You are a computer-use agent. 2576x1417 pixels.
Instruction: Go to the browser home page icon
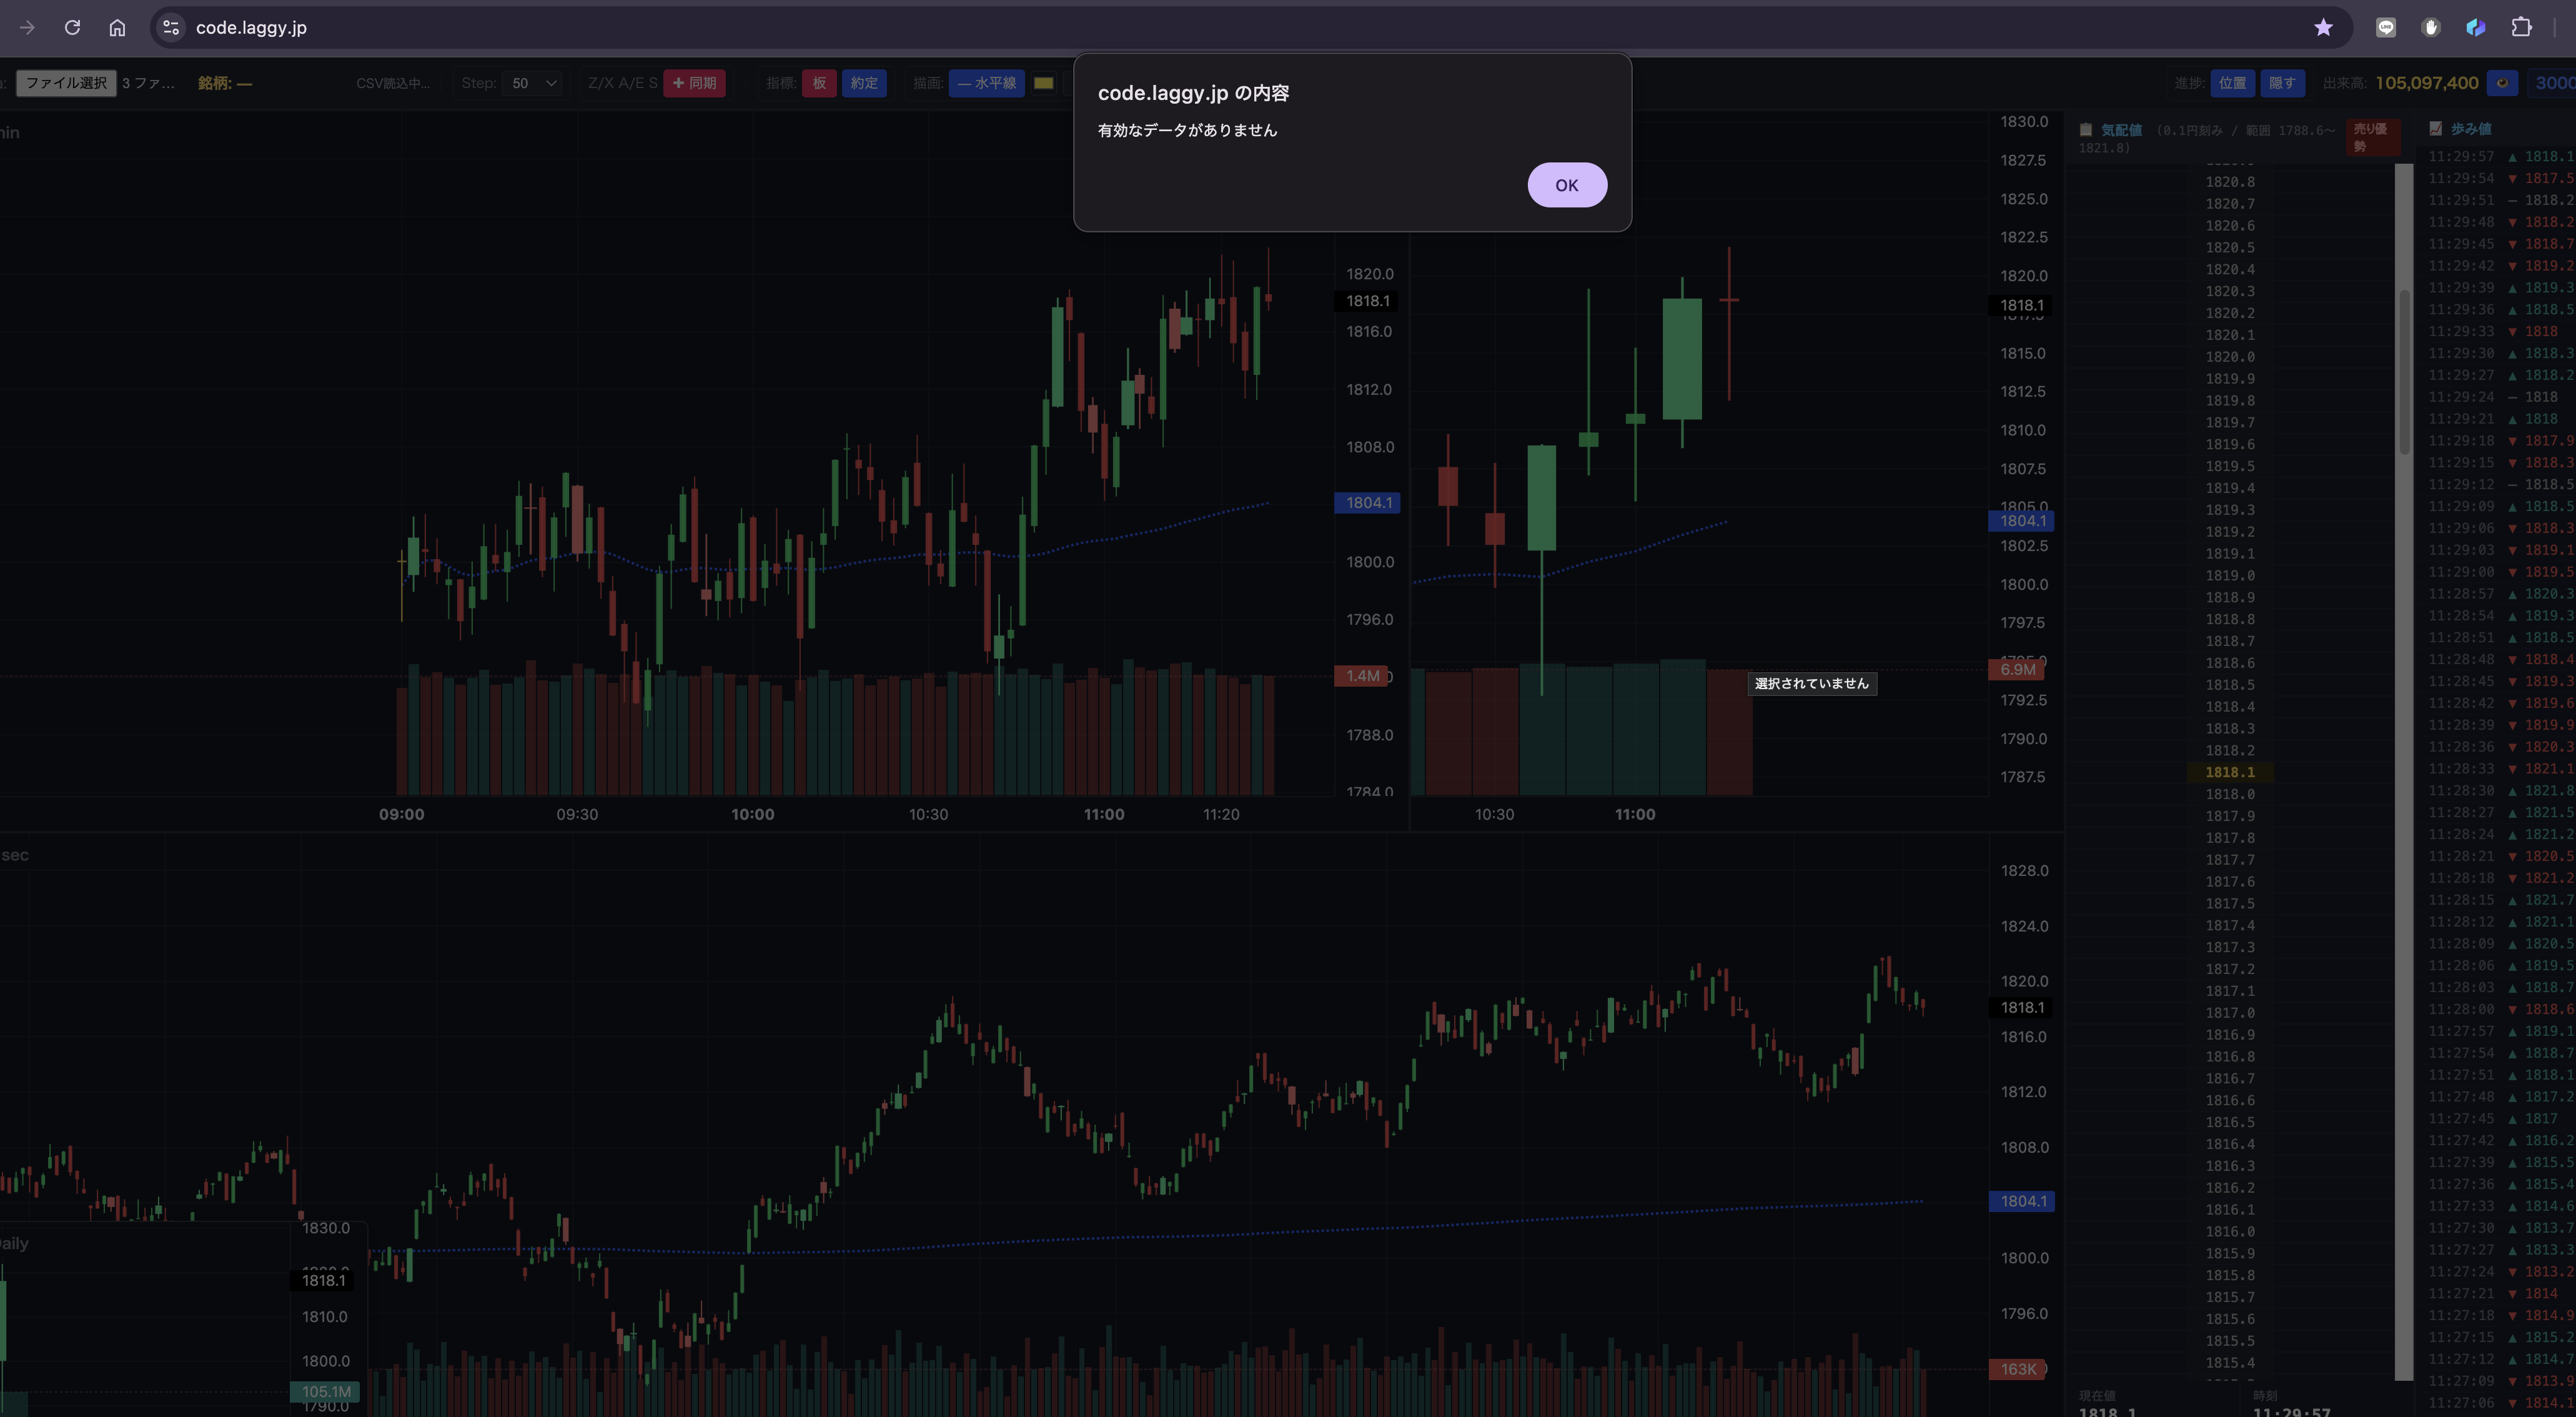click(x=117, y=27)
